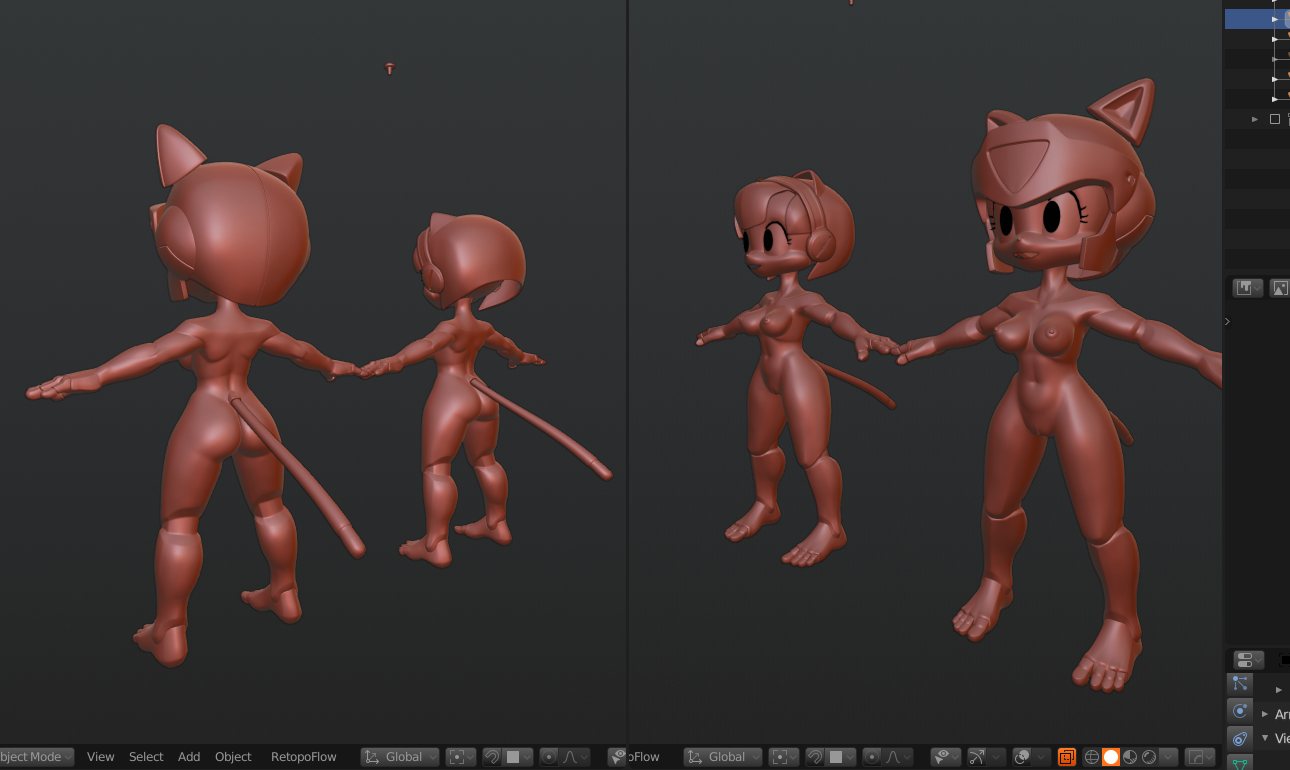
Task: Open the green mesh Object Data tab
Action: coord(1240,763)
